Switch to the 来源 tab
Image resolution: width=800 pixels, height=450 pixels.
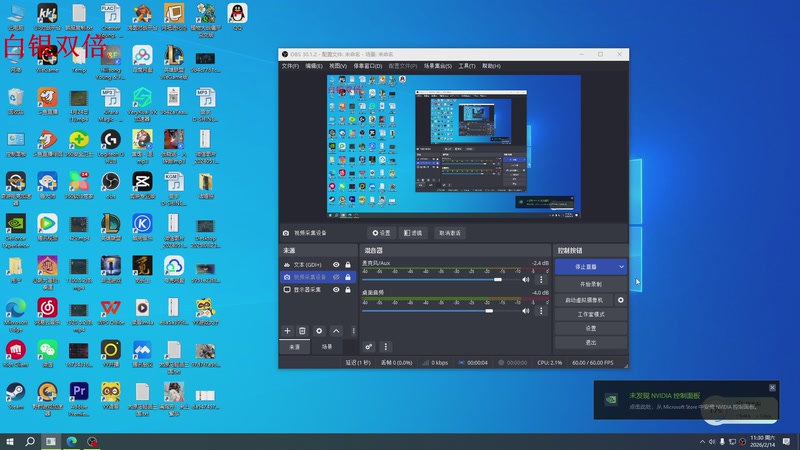click(294, 347)
